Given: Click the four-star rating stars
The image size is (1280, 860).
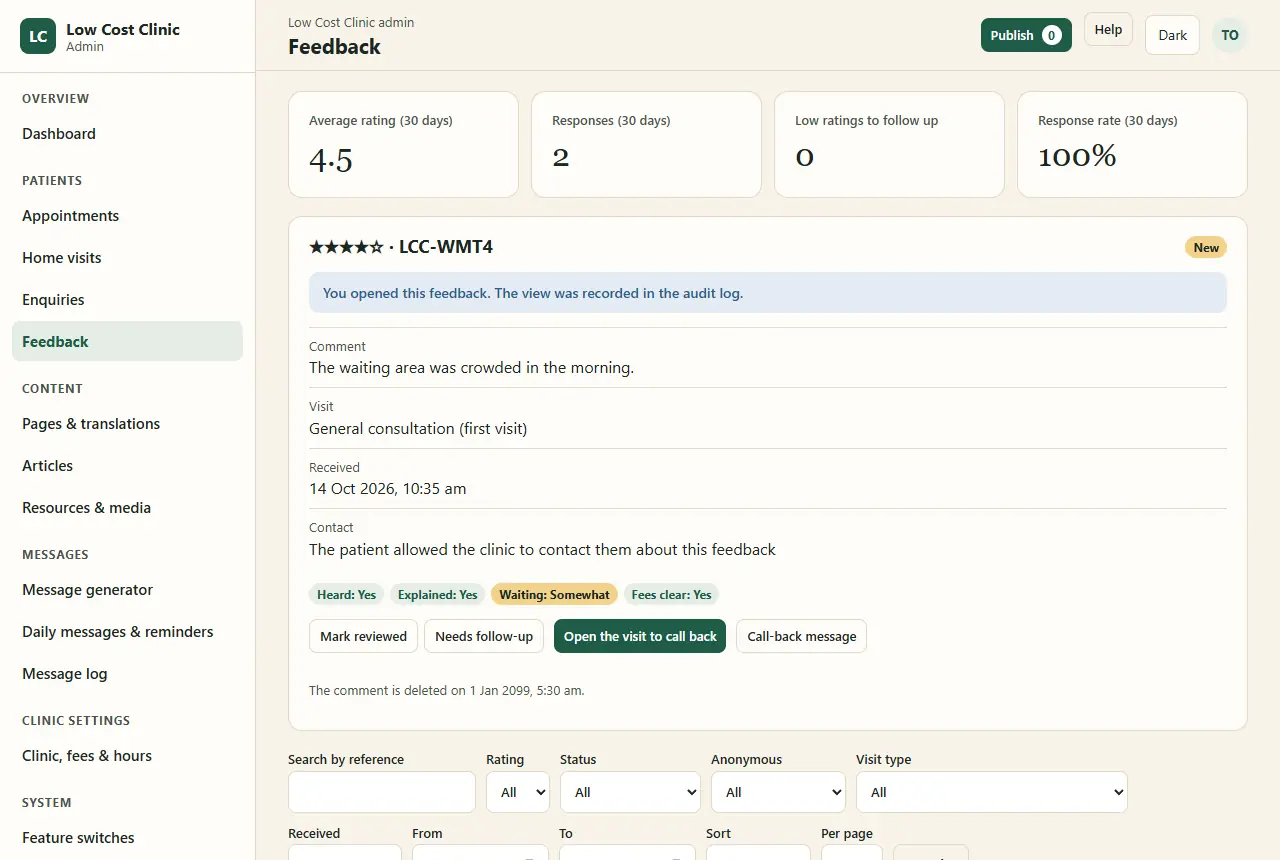Looking at the screenshot, I should (346, 247).
